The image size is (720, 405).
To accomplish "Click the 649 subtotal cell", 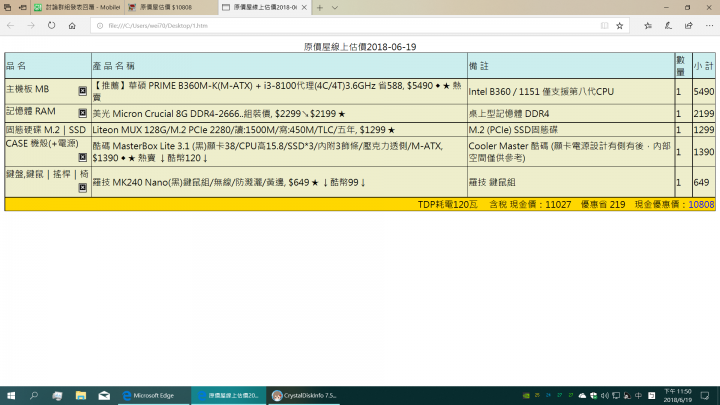I will (703, 182).
